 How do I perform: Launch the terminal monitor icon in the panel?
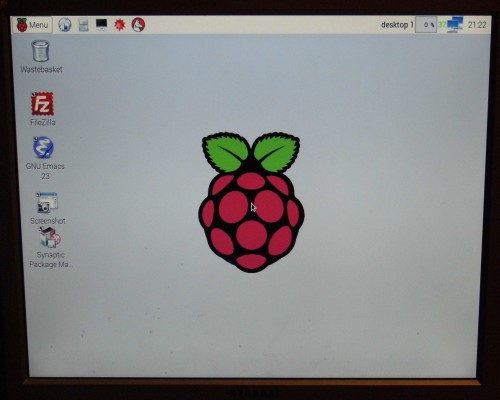(x=101, y=25)
